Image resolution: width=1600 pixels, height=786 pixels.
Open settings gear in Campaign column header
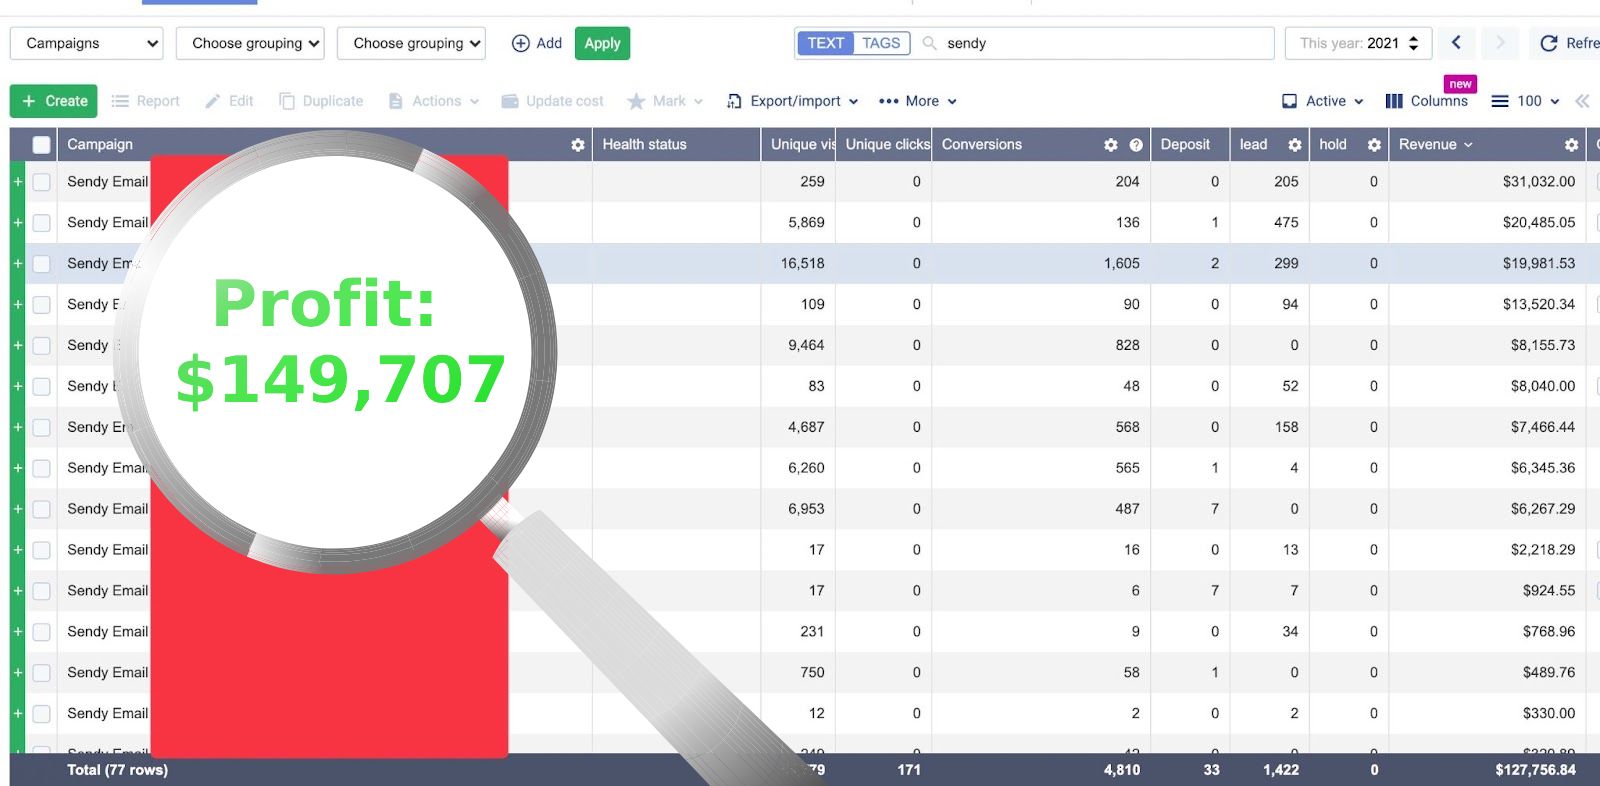578,145
